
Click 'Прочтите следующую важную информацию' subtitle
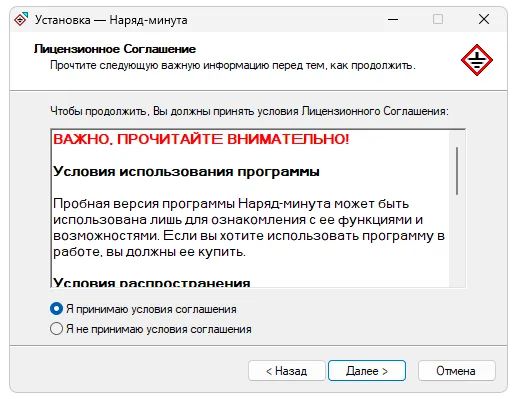point(233,65)
